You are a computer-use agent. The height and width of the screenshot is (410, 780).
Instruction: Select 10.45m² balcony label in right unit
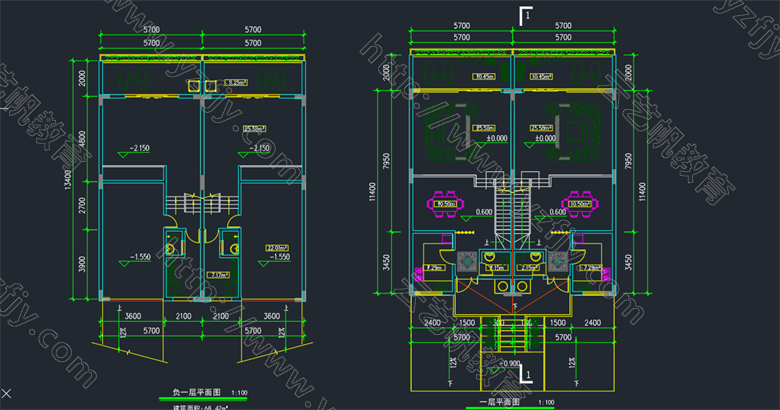click(541, 77)
